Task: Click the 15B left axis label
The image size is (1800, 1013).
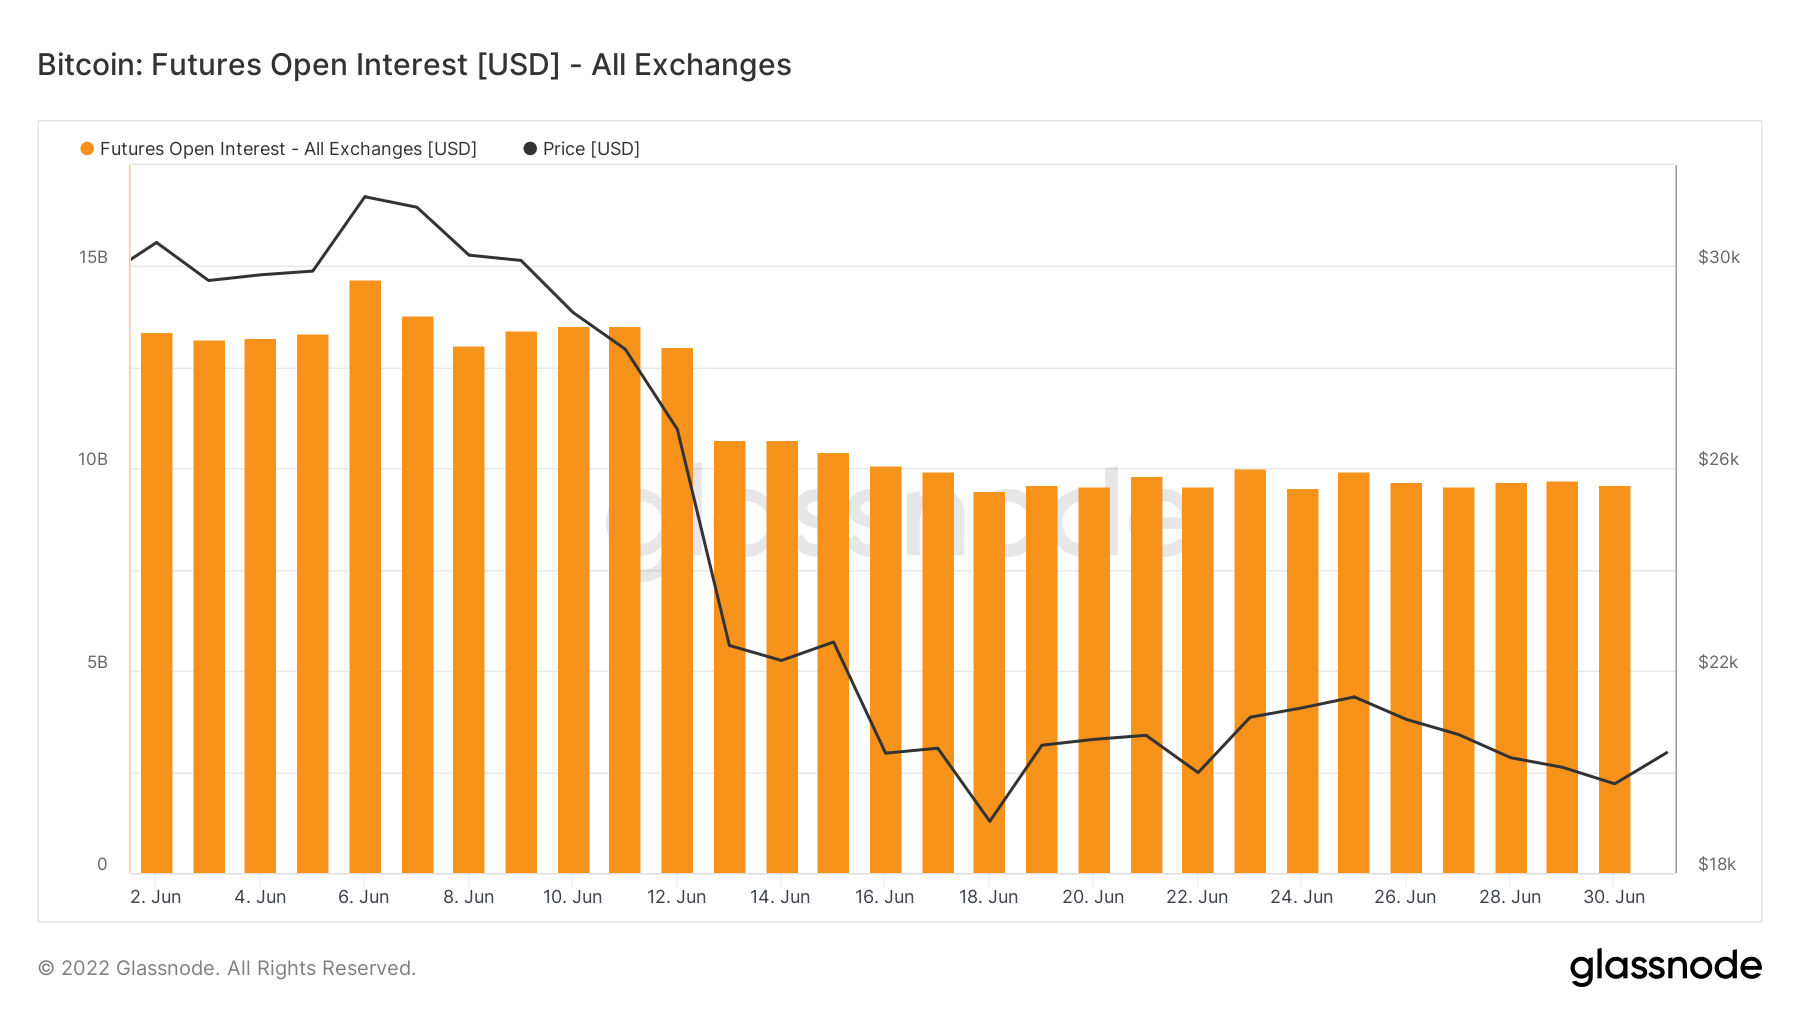Action: click(93, 258)
